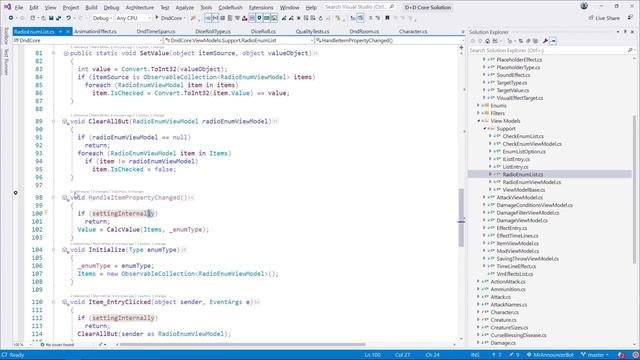Select CurseBlessingDisease.cs in Solution Explorer
This screenshot has width=640, height=360.
tap(518, 335)
